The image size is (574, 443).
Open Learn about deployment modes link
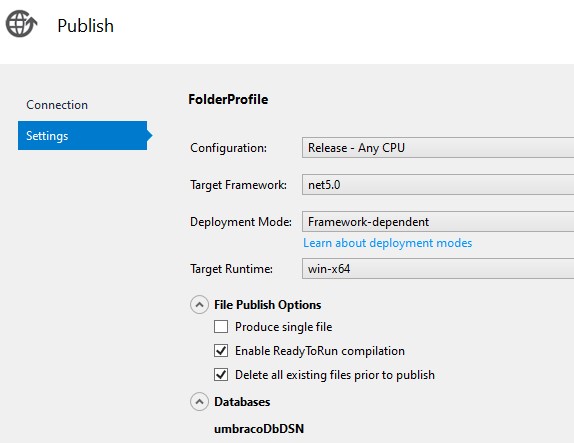387,243
